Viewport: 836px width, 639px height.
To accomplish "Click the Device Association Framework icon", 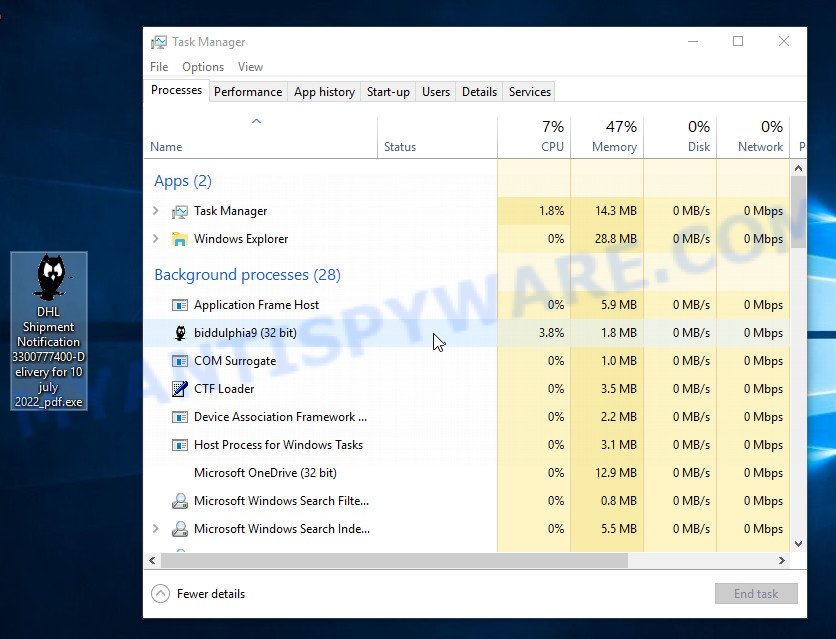I will pos(180,417).
